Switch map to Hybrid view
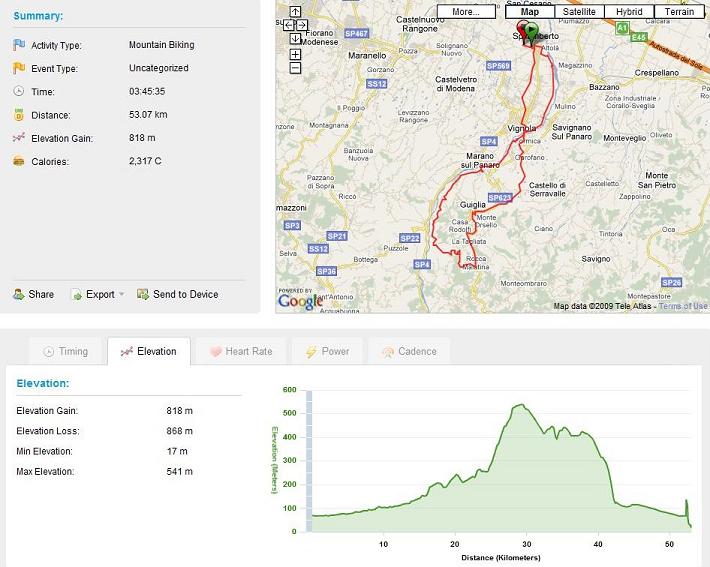The image size is (710, 567). click(x=629, y=12)
